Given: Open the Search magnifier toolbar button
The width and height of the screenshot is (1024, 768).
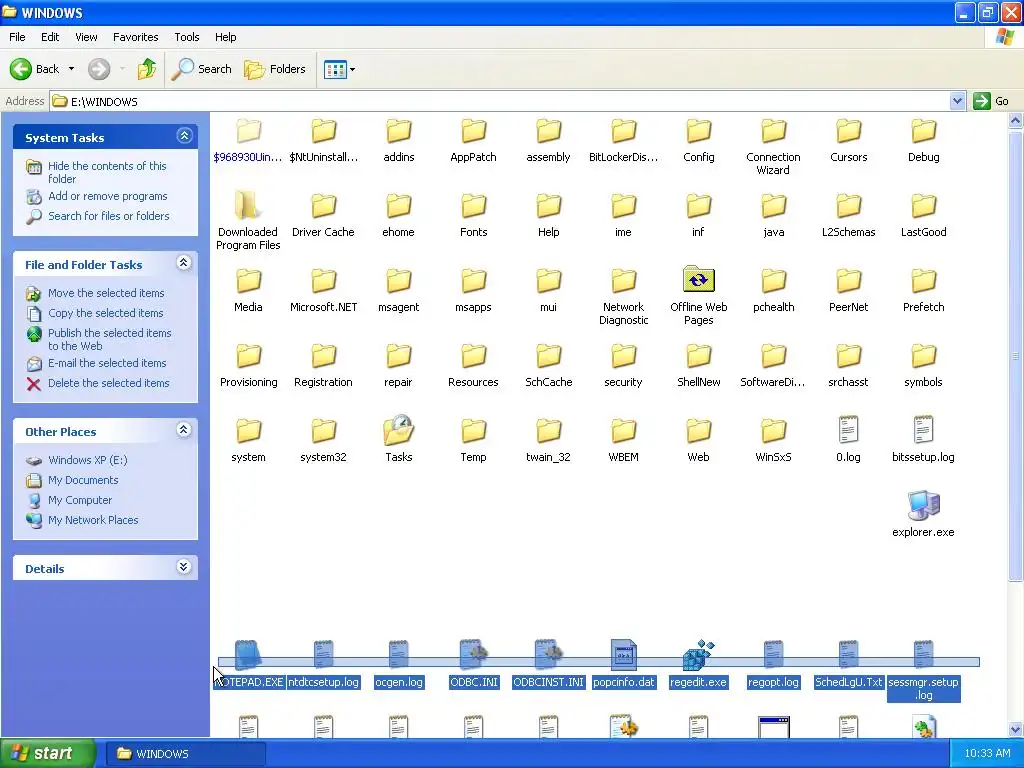Looking at the screenshot, I should (201, 69).
